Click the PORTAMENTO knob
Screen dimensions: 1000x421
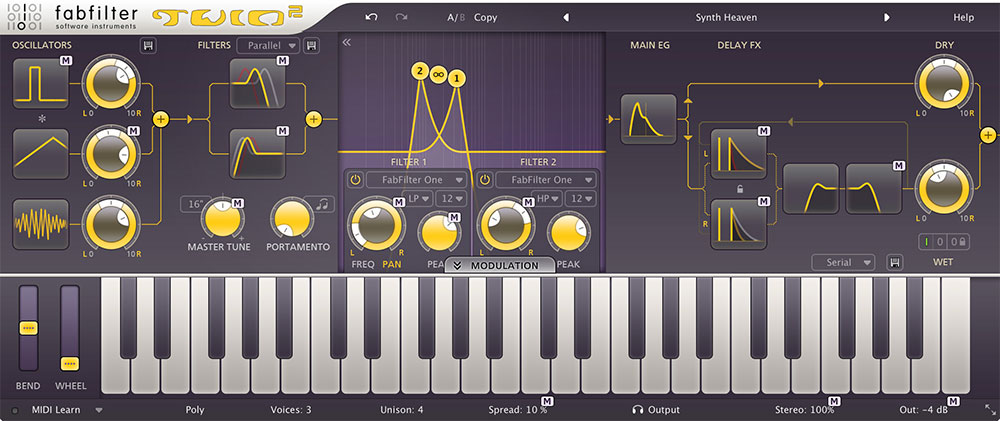(x=292, y=218)
